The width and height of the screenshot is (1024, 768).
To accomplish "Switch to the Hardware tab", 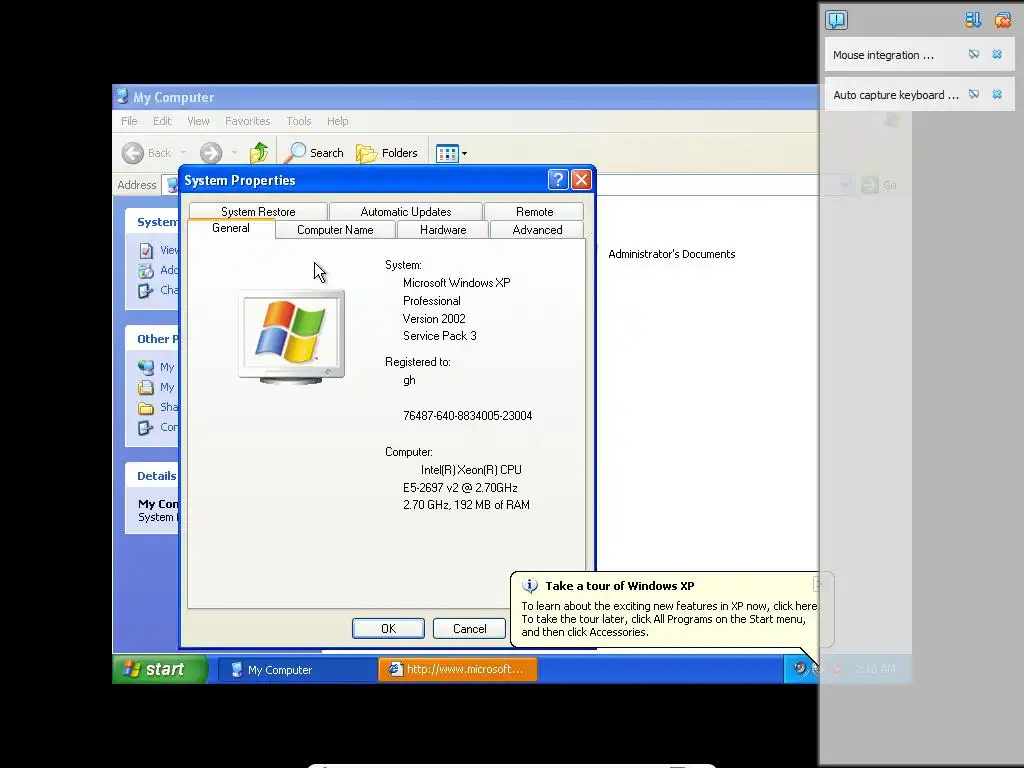I will tap(443, 230).
